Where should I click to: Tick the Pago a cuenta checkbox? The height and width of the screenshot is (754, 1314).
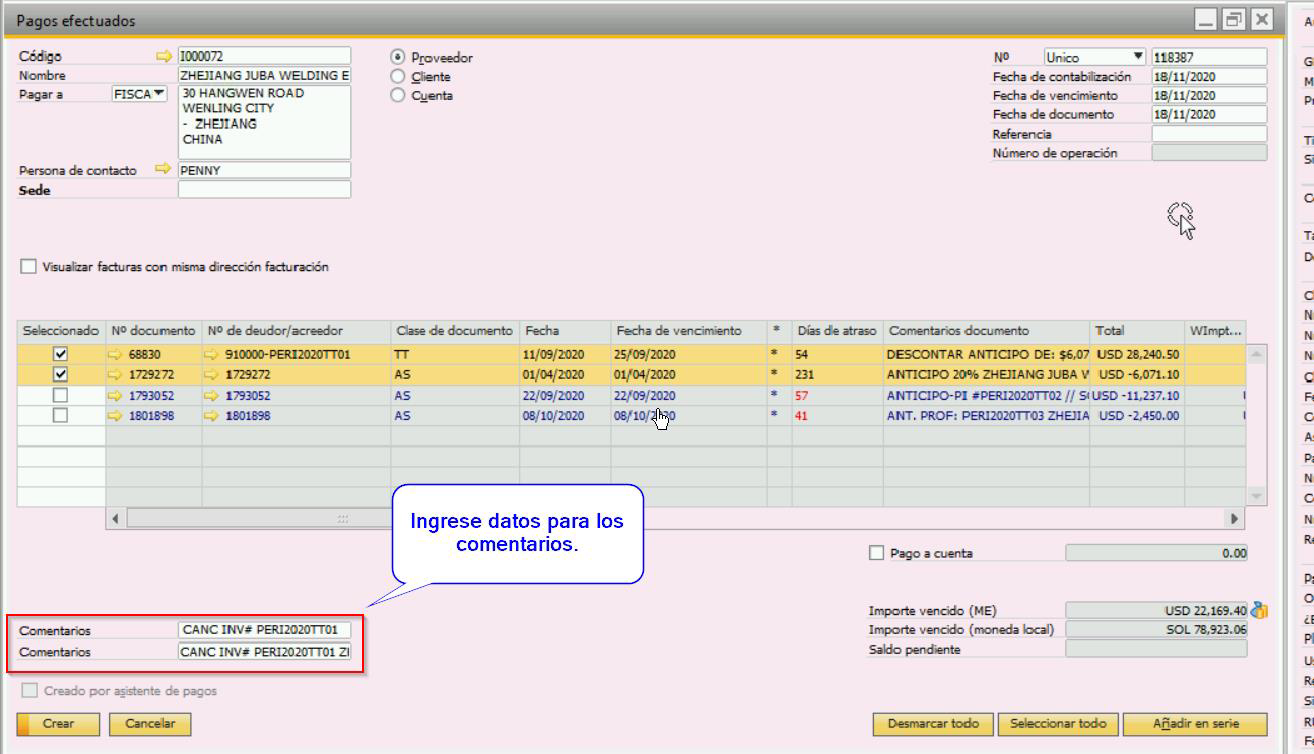[x=877, y=553]
